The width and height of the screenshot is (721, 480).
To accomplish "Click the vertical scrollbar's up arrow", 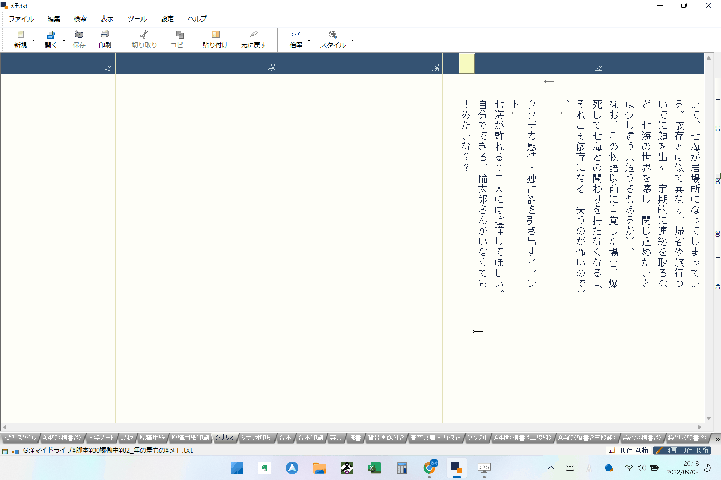I will (709, 58).
